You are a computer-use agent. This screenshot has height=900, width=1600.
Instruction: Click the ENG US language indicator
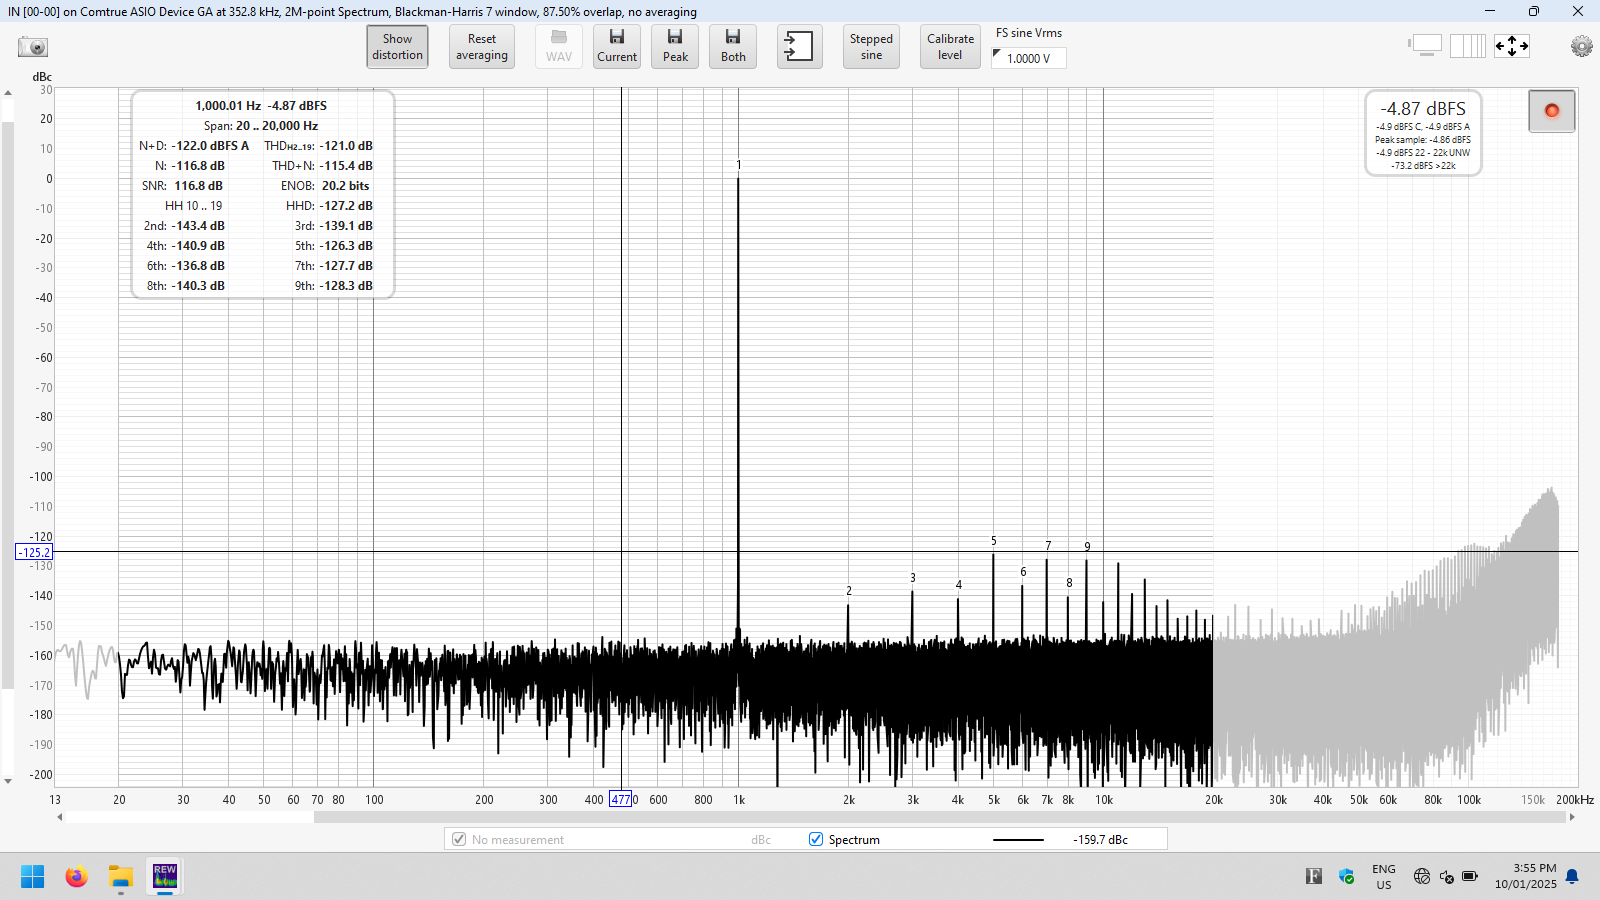[x=1384, y=877]
